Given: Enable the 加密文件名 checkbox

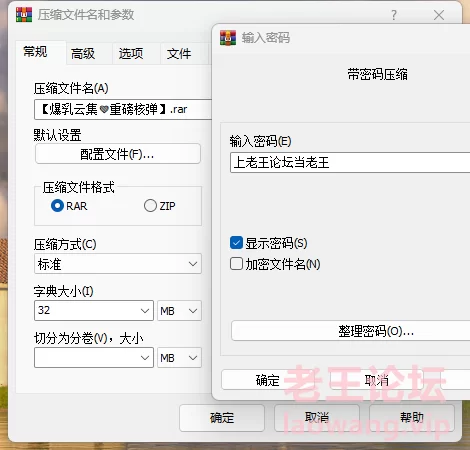Looking at the screenshot, I should click(236, 264).
